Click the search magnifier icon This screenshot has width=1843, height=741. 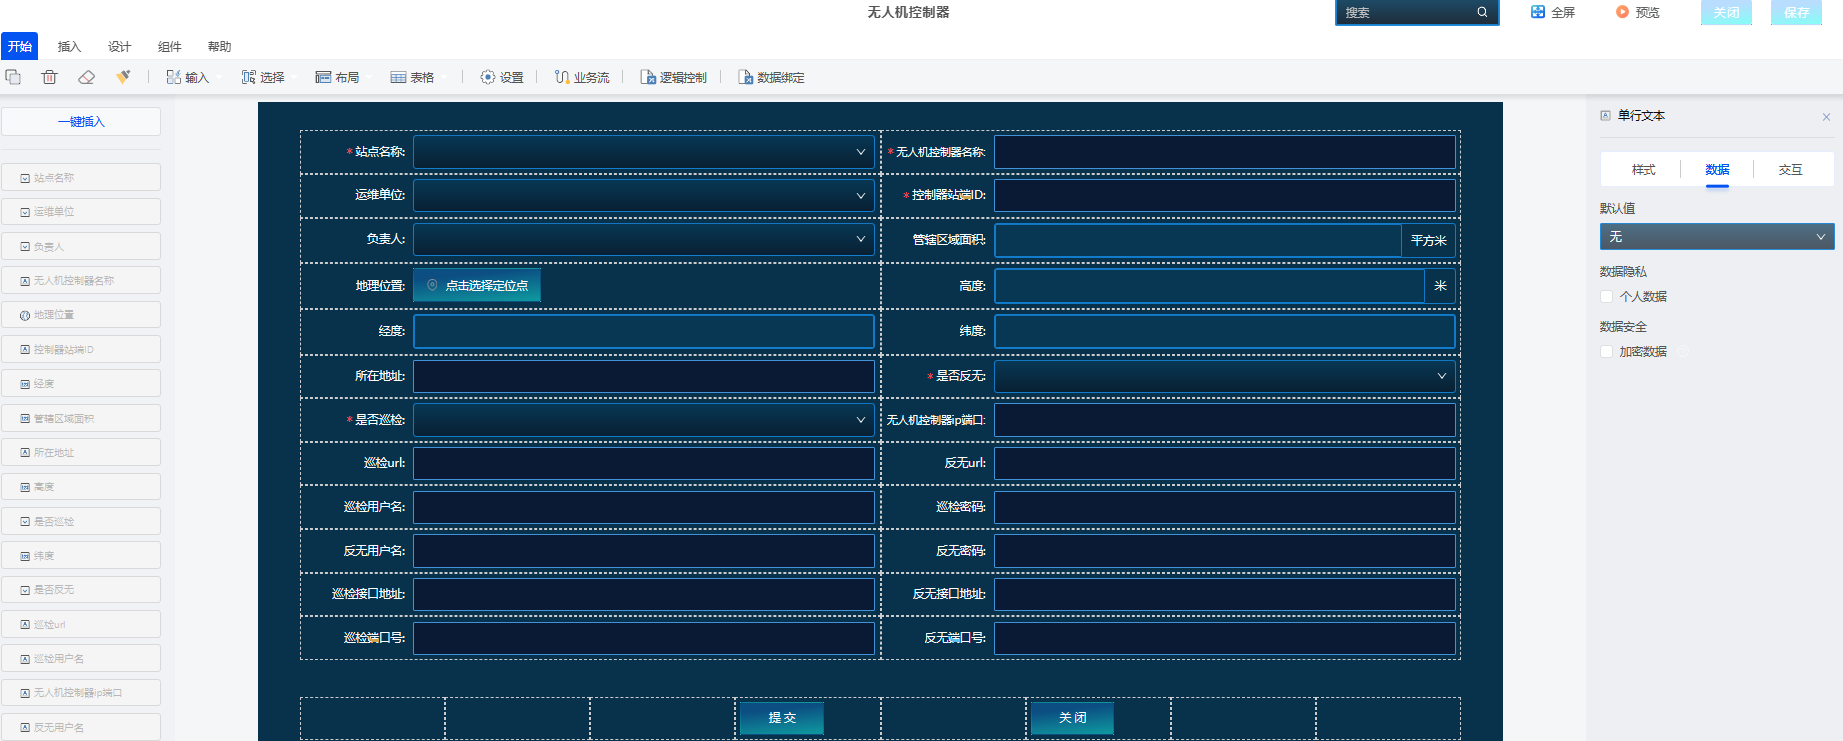tap(1482, 12)
